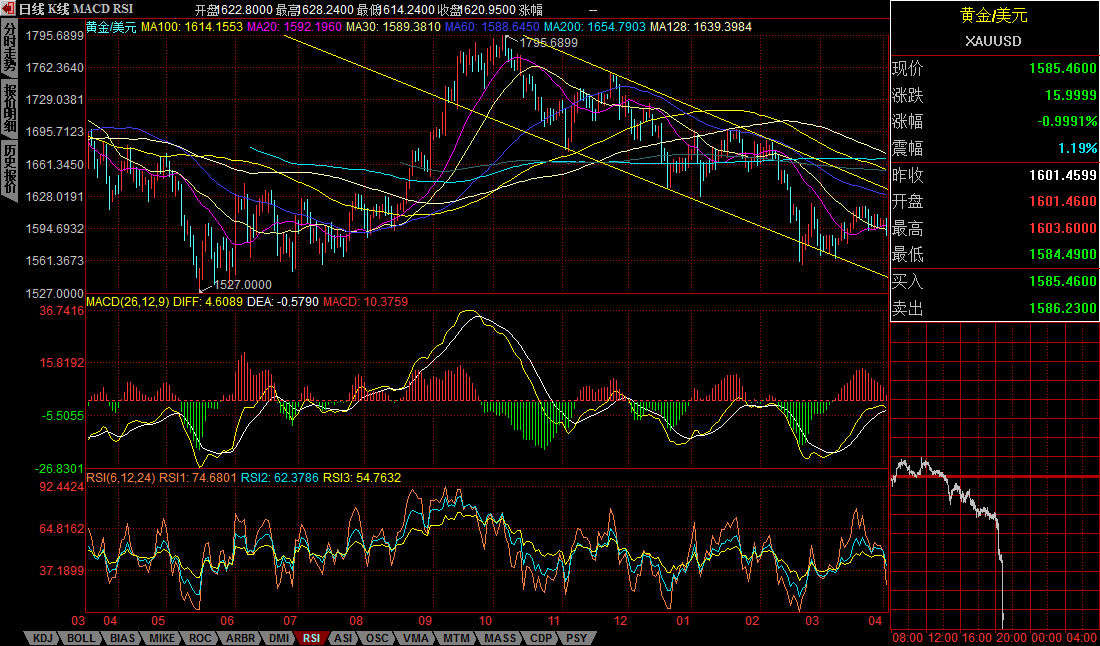Click the 最低 value 1584.4900
The height and width of the screenshot is (646, 1100).
point(1063,254)
